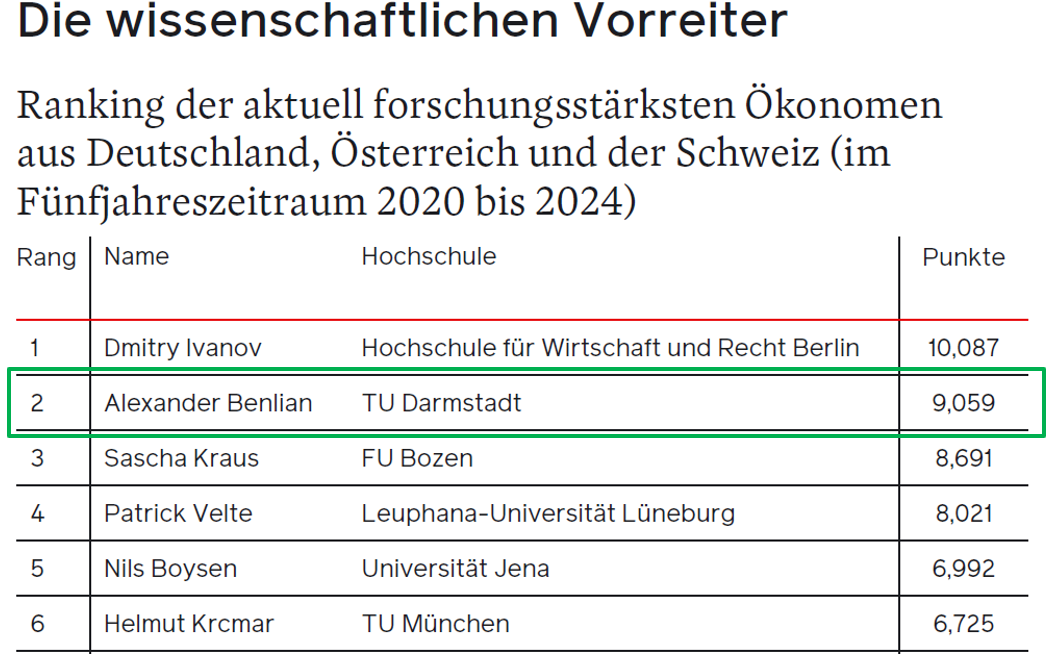Select the score 6,725
Screen dimensions: 1049x662
(963, 625)
